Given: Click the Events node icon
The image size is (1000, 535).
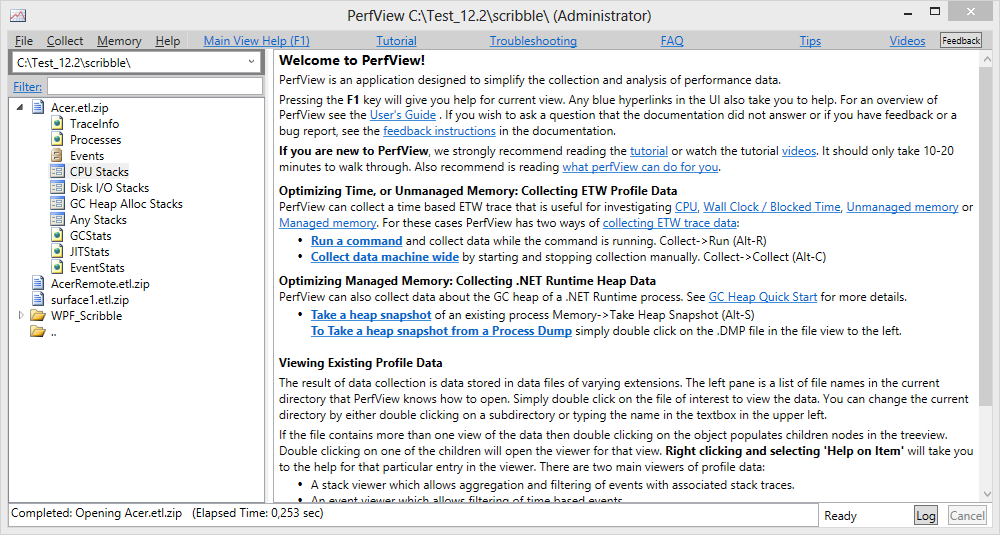Looking at the screenshot, I should point(57,155).
